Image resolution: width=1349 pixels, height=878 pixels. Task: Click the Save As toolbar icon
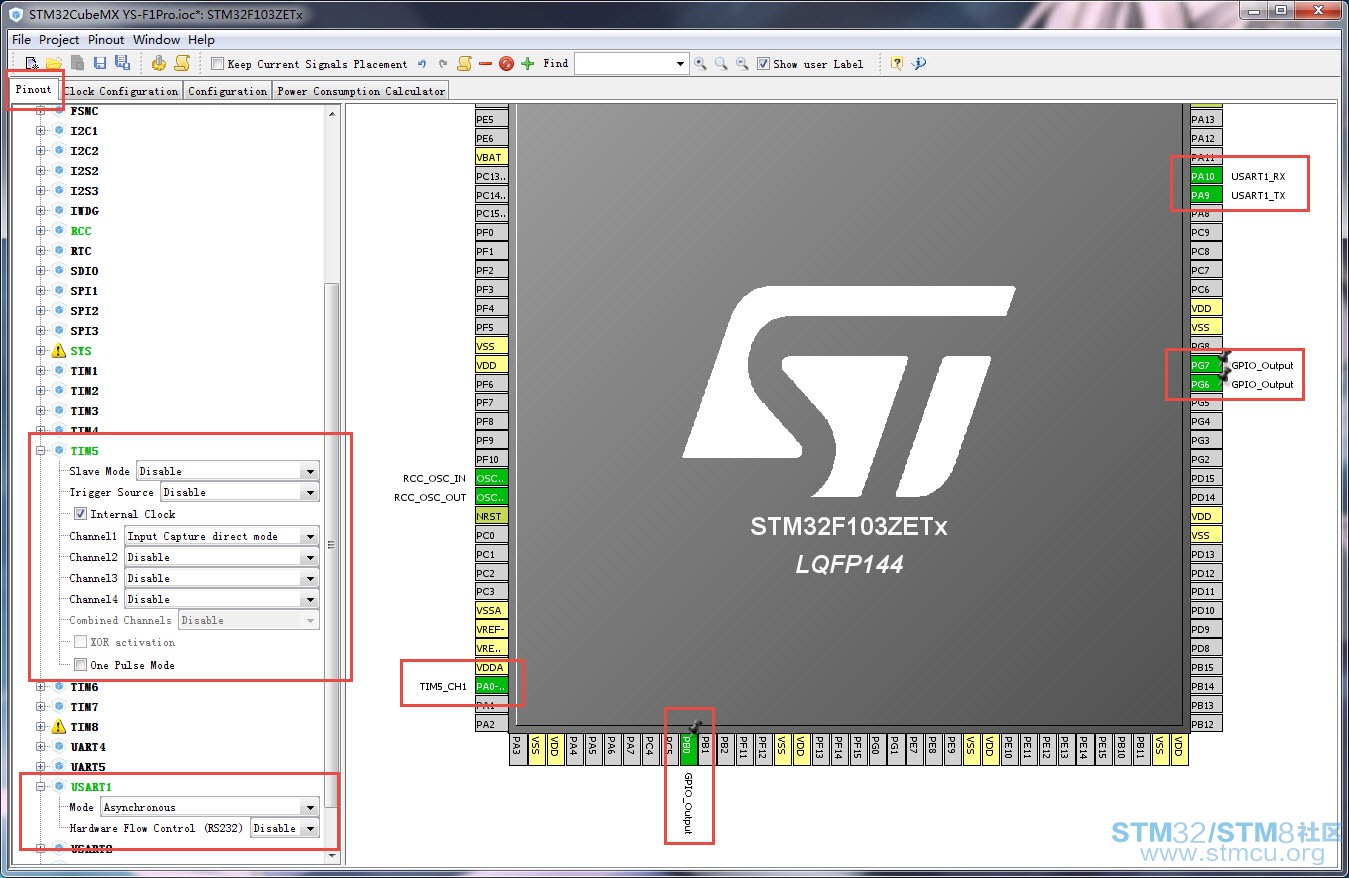122,63
